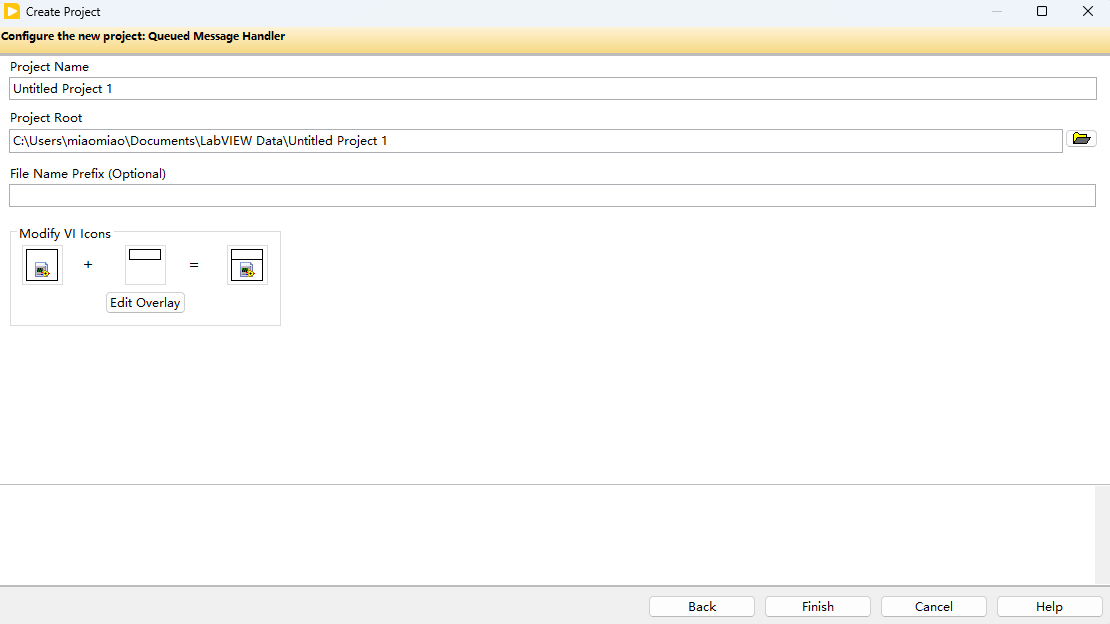
Task: Open the Edit Overlay editor
Action: tap(145, 303)
